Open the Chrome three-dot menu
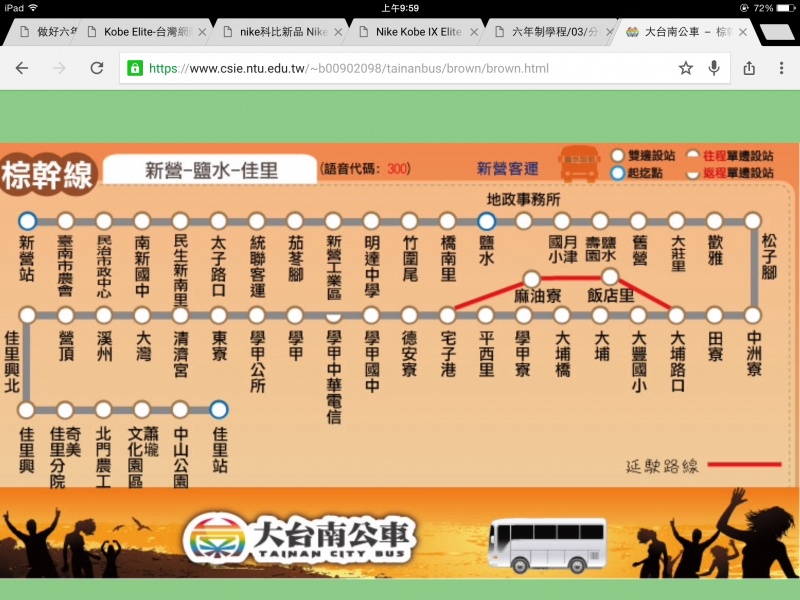 [x=781, y=70]
